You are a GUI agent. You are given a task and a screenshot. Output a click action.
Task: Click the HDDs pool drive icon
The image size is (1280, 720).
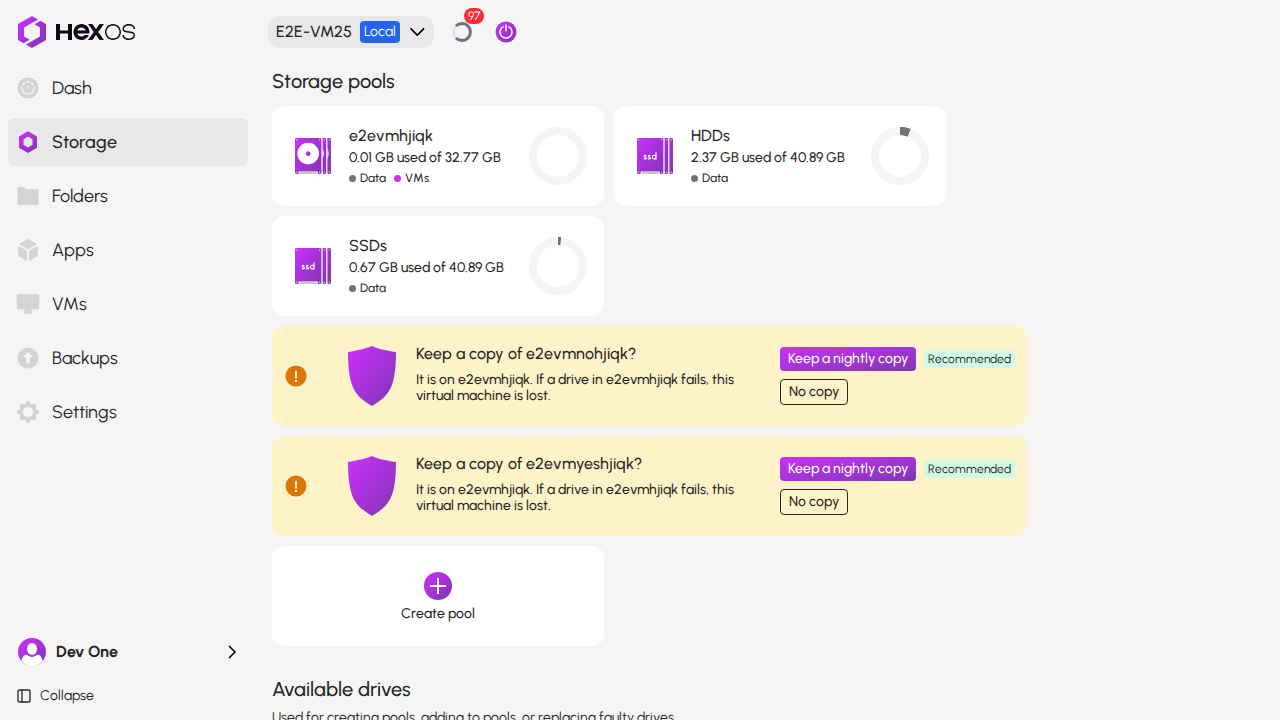point(655,156)
